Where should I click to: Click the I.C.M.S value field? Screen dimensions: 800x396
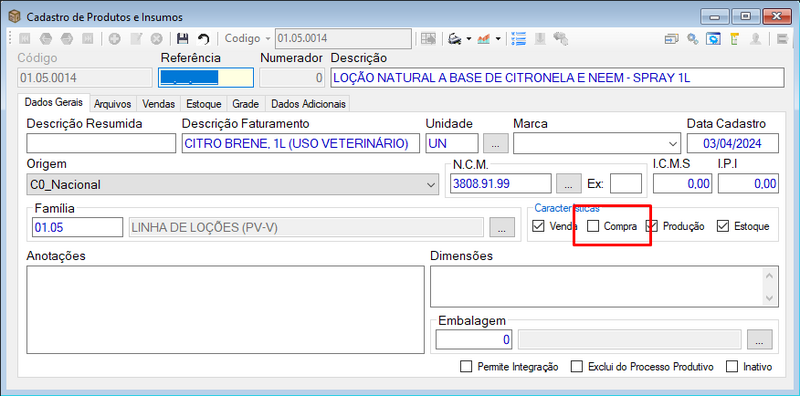click(682, 184)
